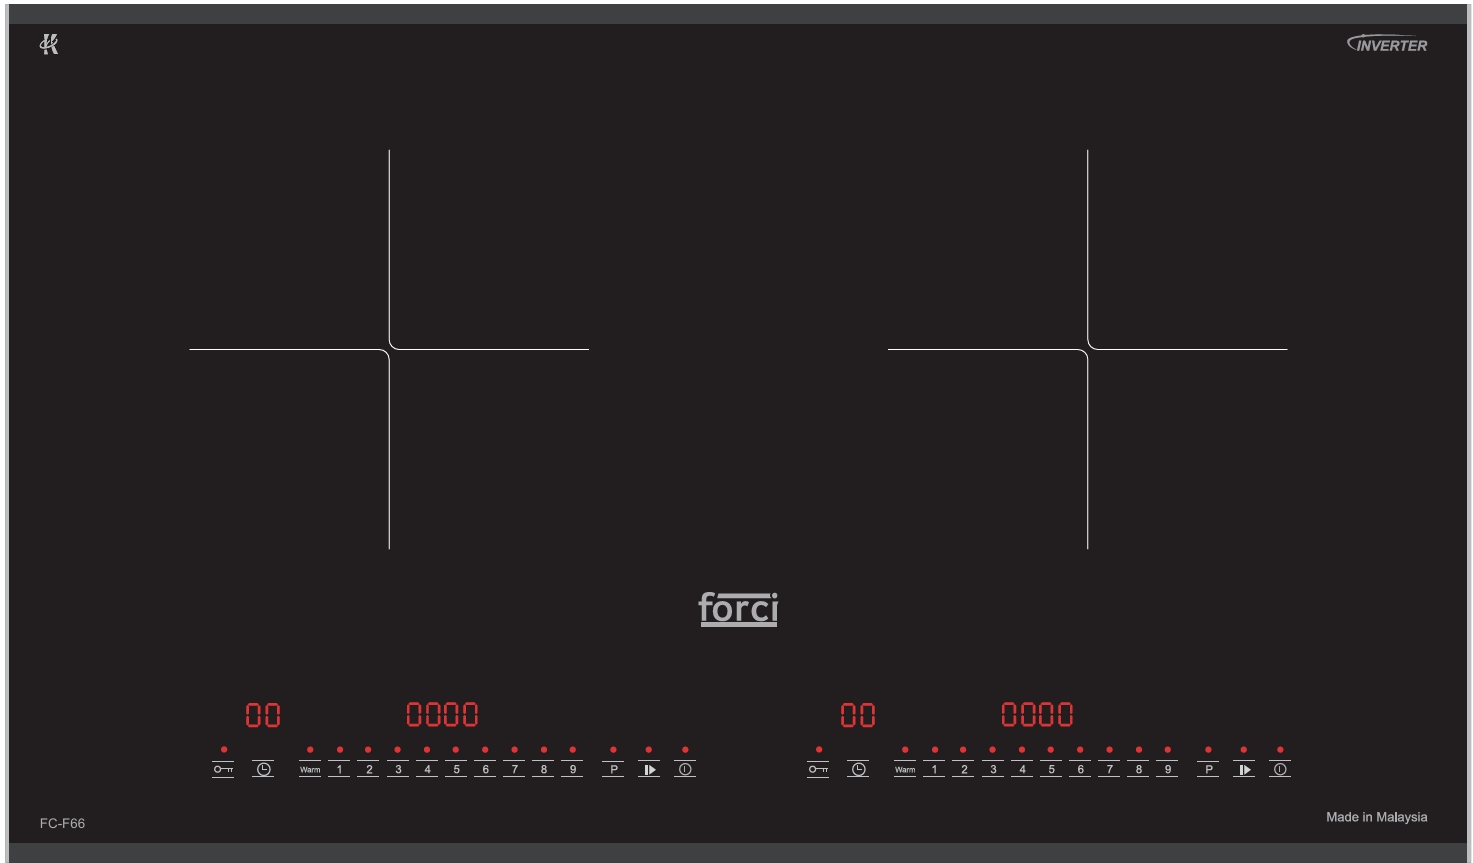Tap the timer clock key on the left zone
The width and height of the screenshot is (1473, 863).
click(263, 769)
